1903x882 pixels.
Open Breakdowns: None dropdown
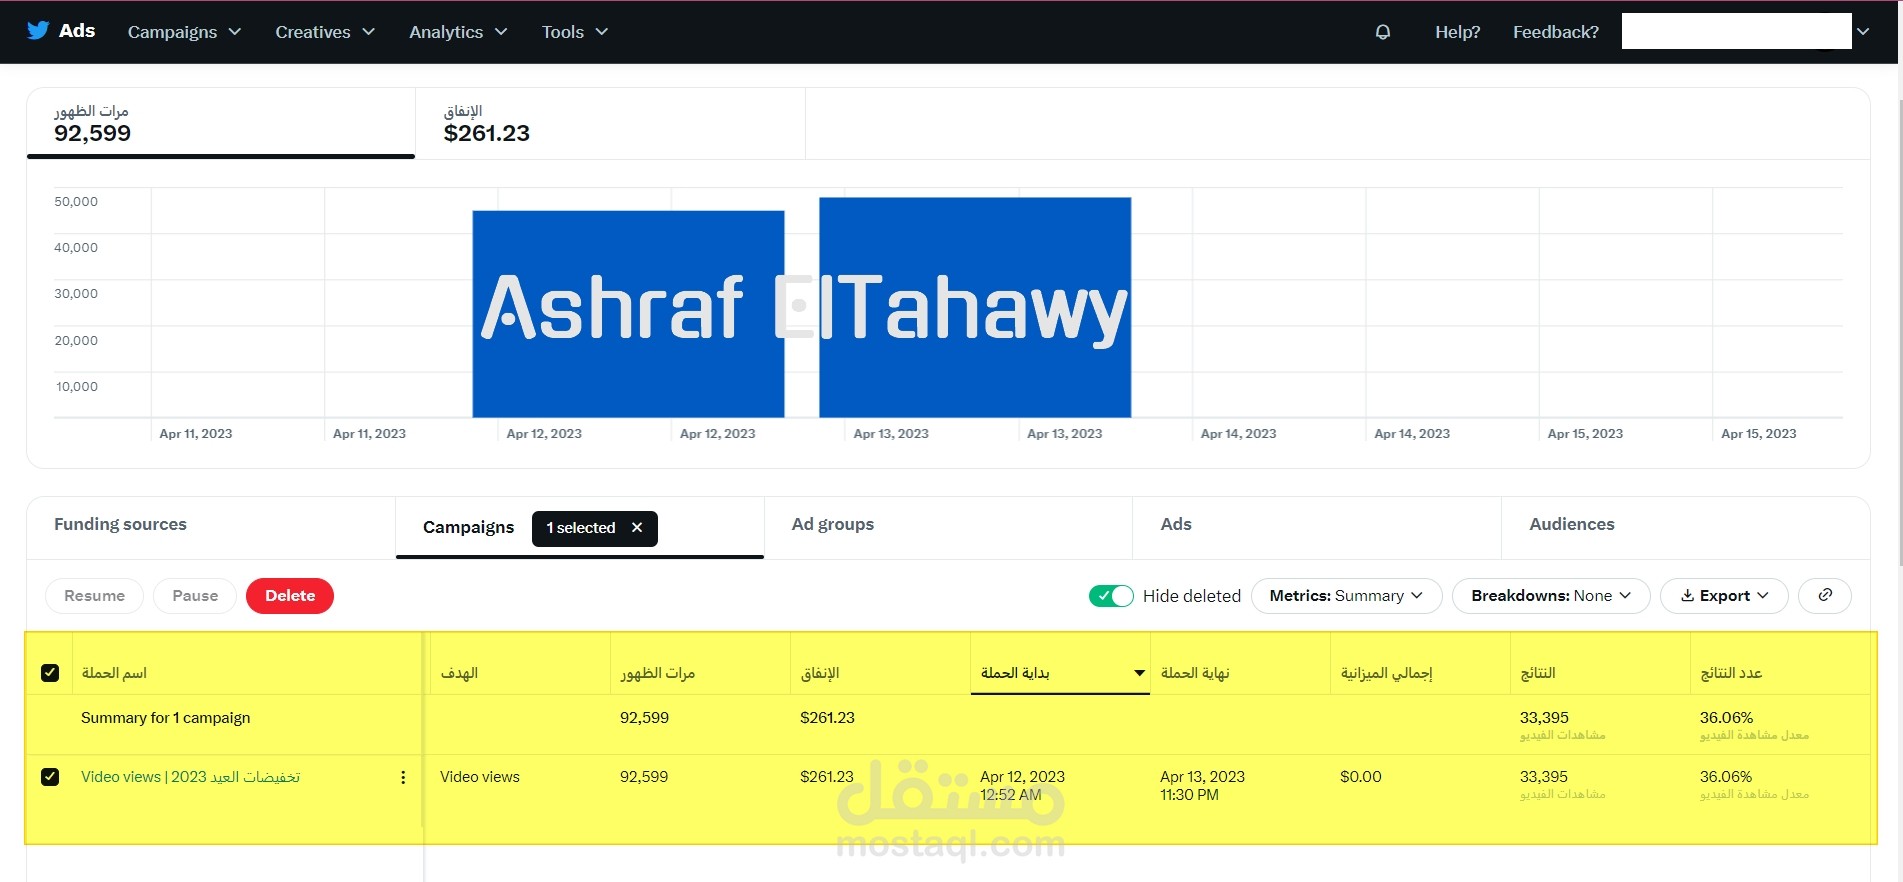point(1551,595)
